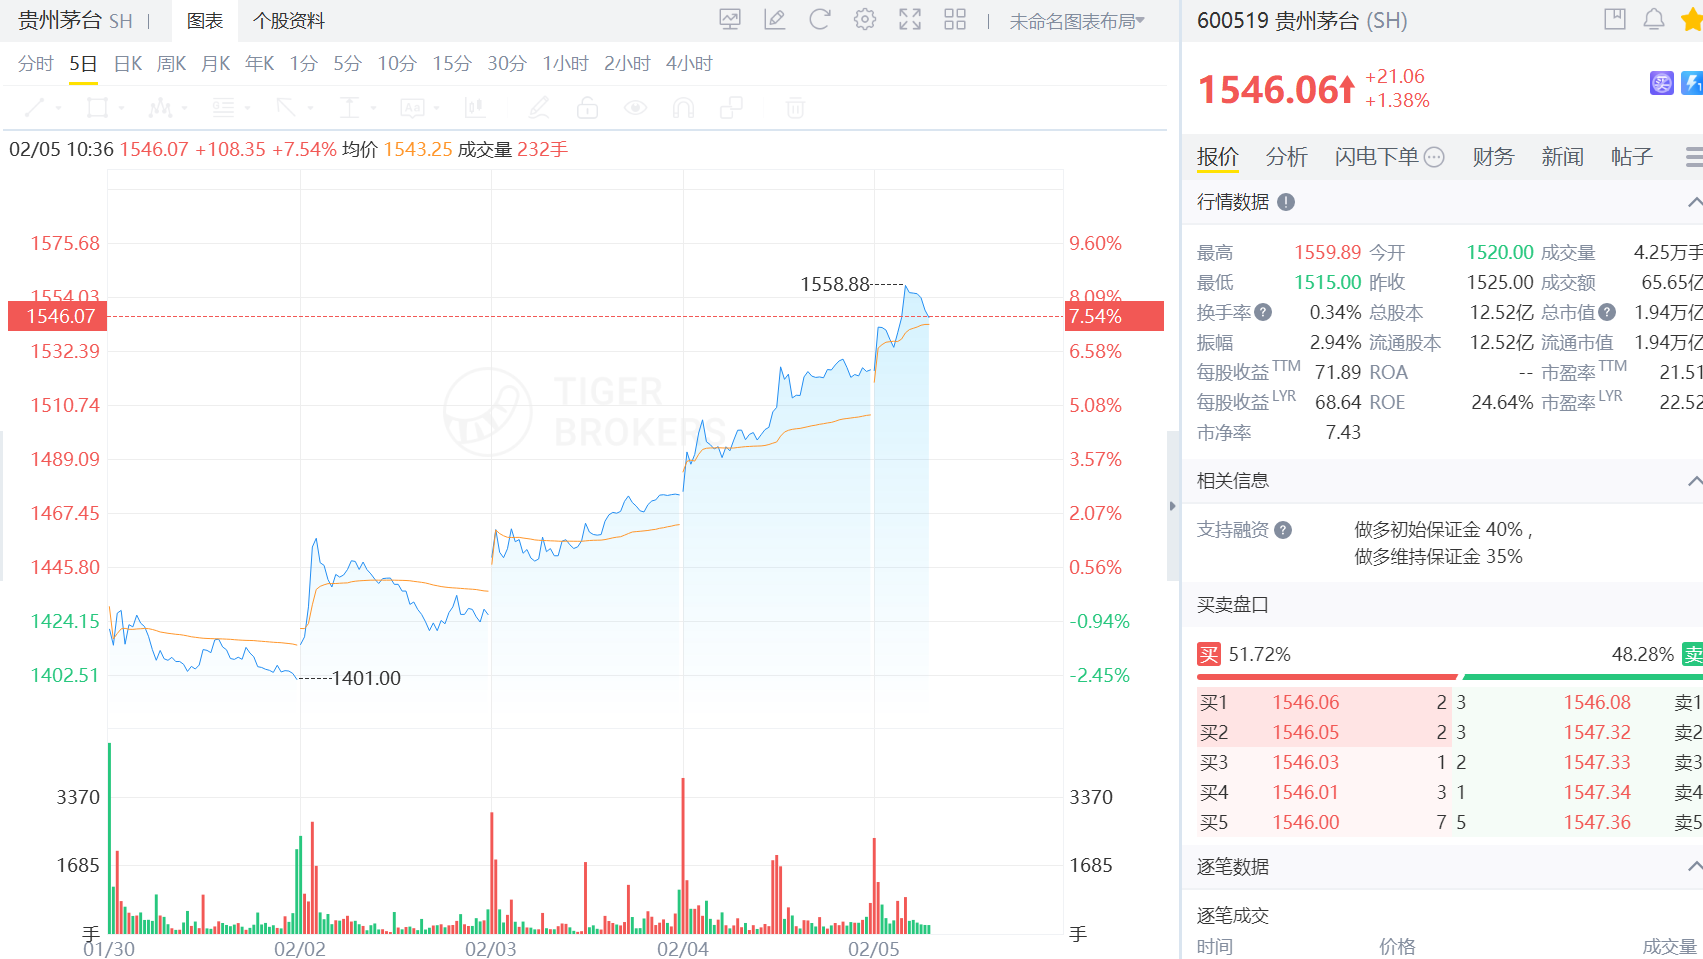This screenshot has height=959, width=1703.
Task: Click the notification bell icon
Action: [1655, 19]
